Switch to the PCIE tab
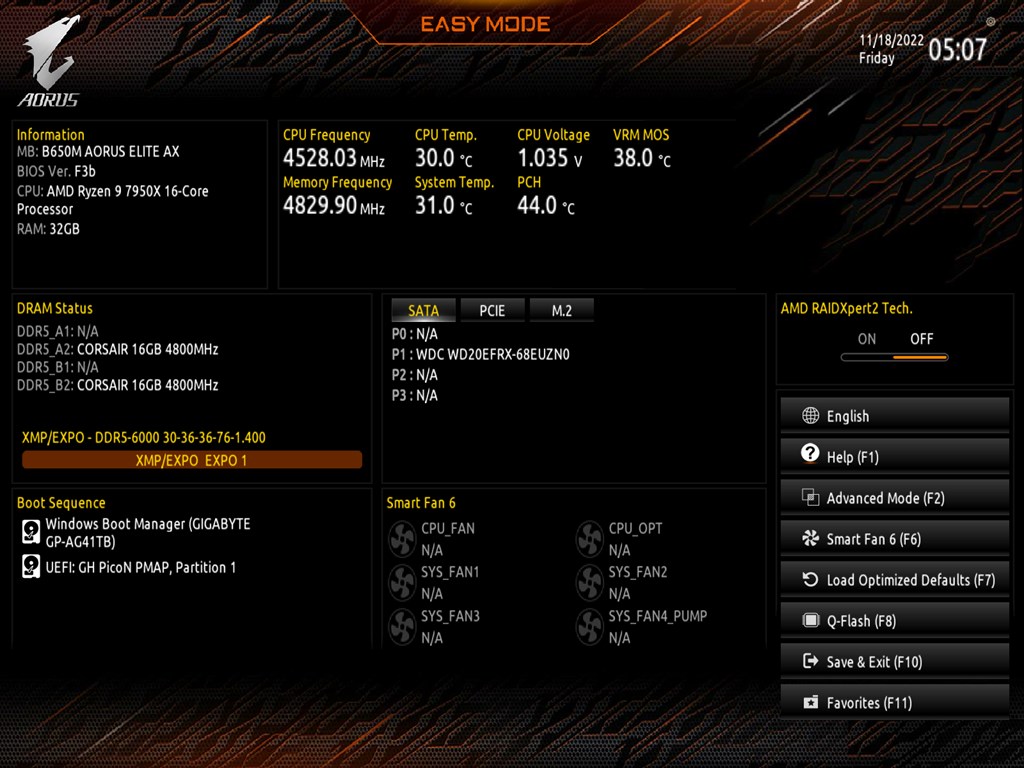 point(492,310)
